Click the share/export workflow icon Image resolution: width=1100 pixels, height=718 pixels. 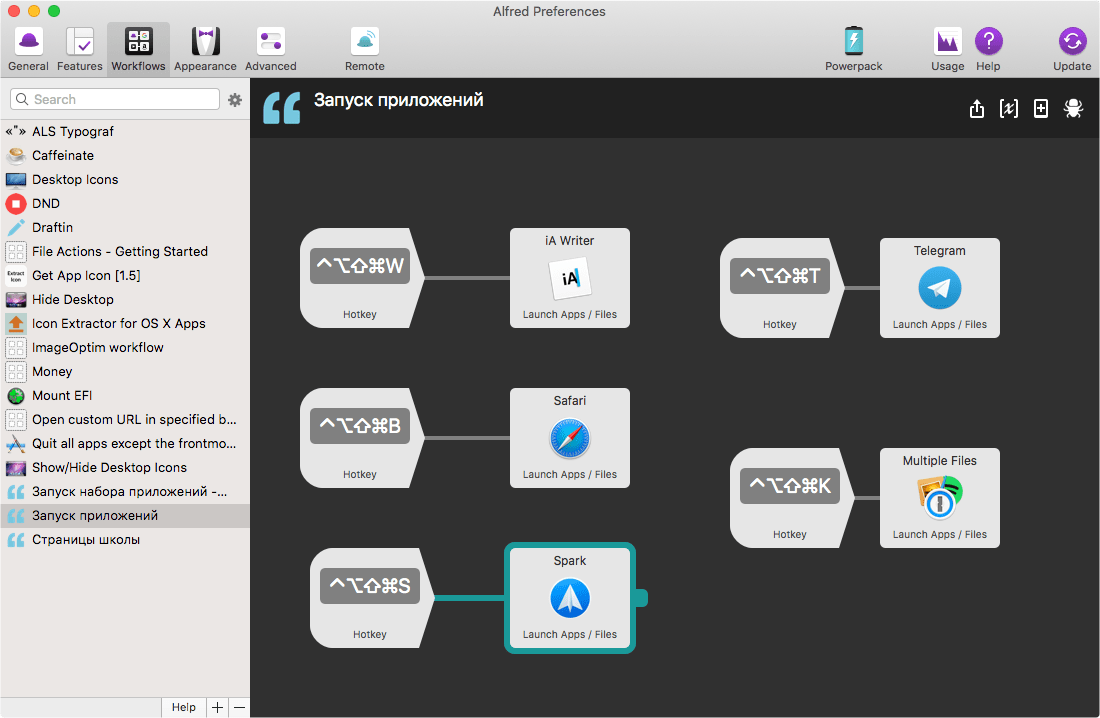[977, 109]
